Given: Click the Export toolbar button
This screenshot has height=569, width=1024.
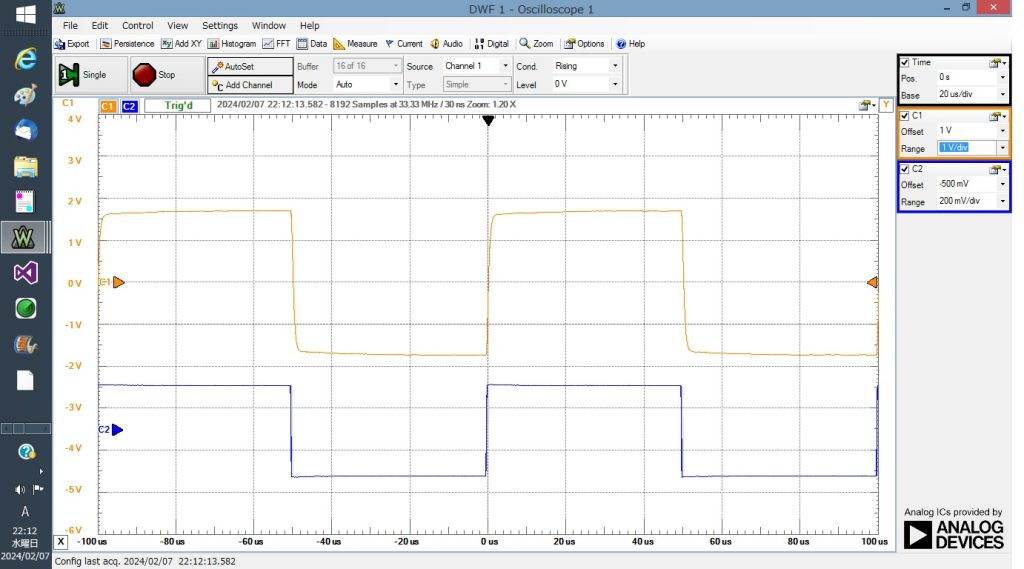Looking at the screenshot, I should click(x=72, y=44).
